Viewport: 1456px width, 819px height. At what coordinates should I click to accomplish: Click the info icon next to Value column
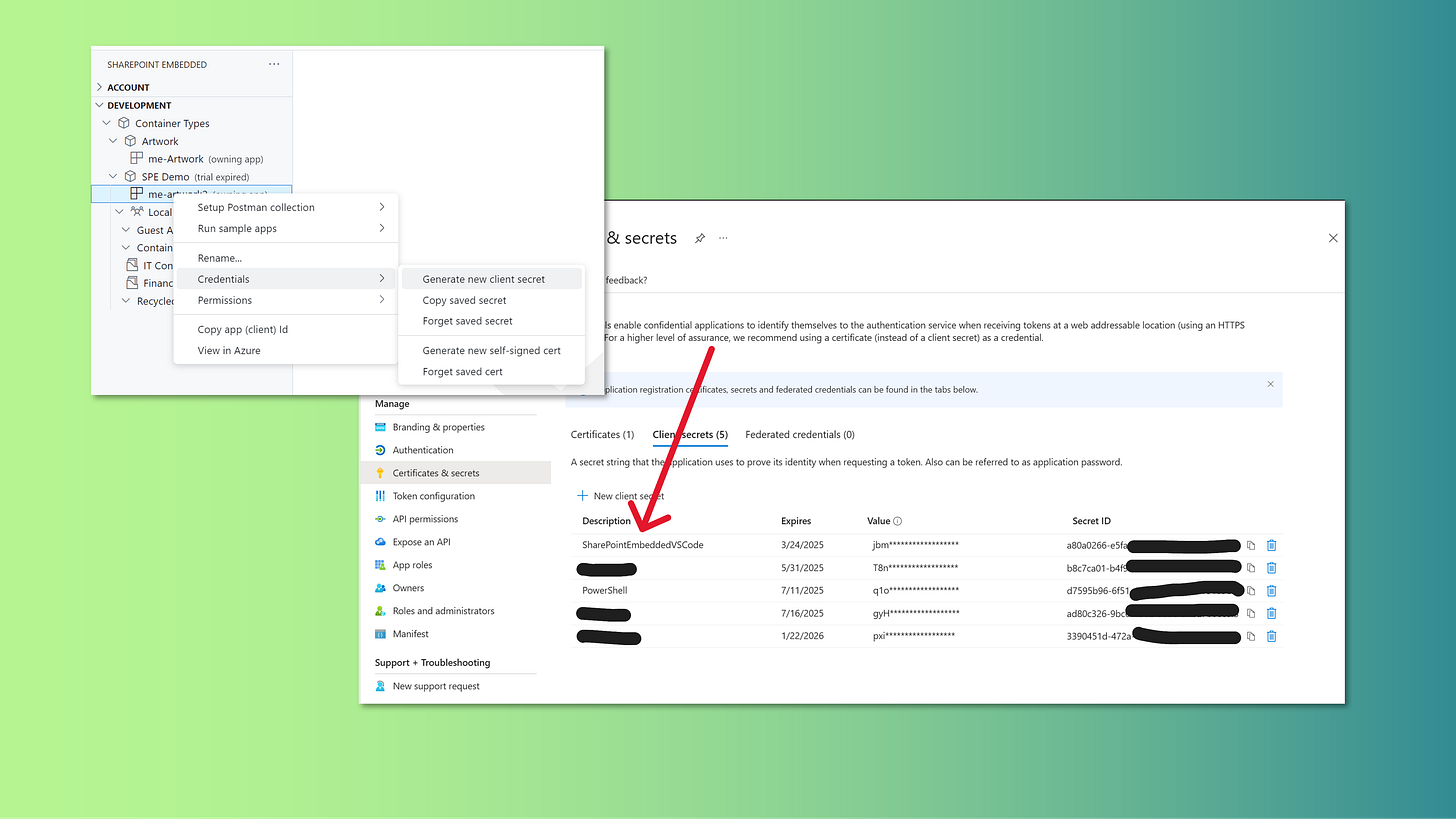898,520
